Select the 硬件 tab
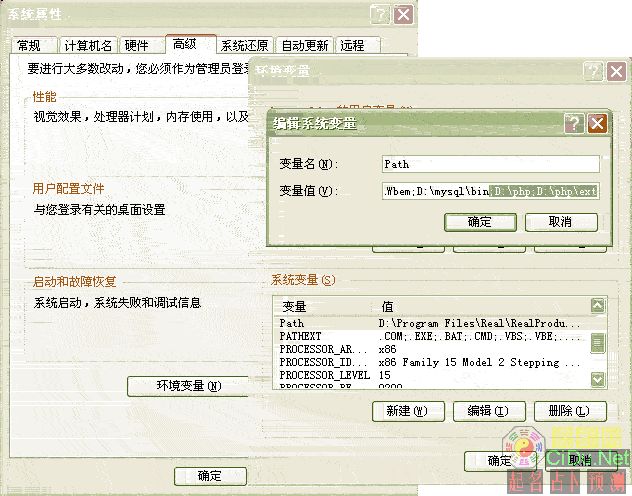Image resolution: width=632 pixels, height=496 pixels. click(136, 46)
